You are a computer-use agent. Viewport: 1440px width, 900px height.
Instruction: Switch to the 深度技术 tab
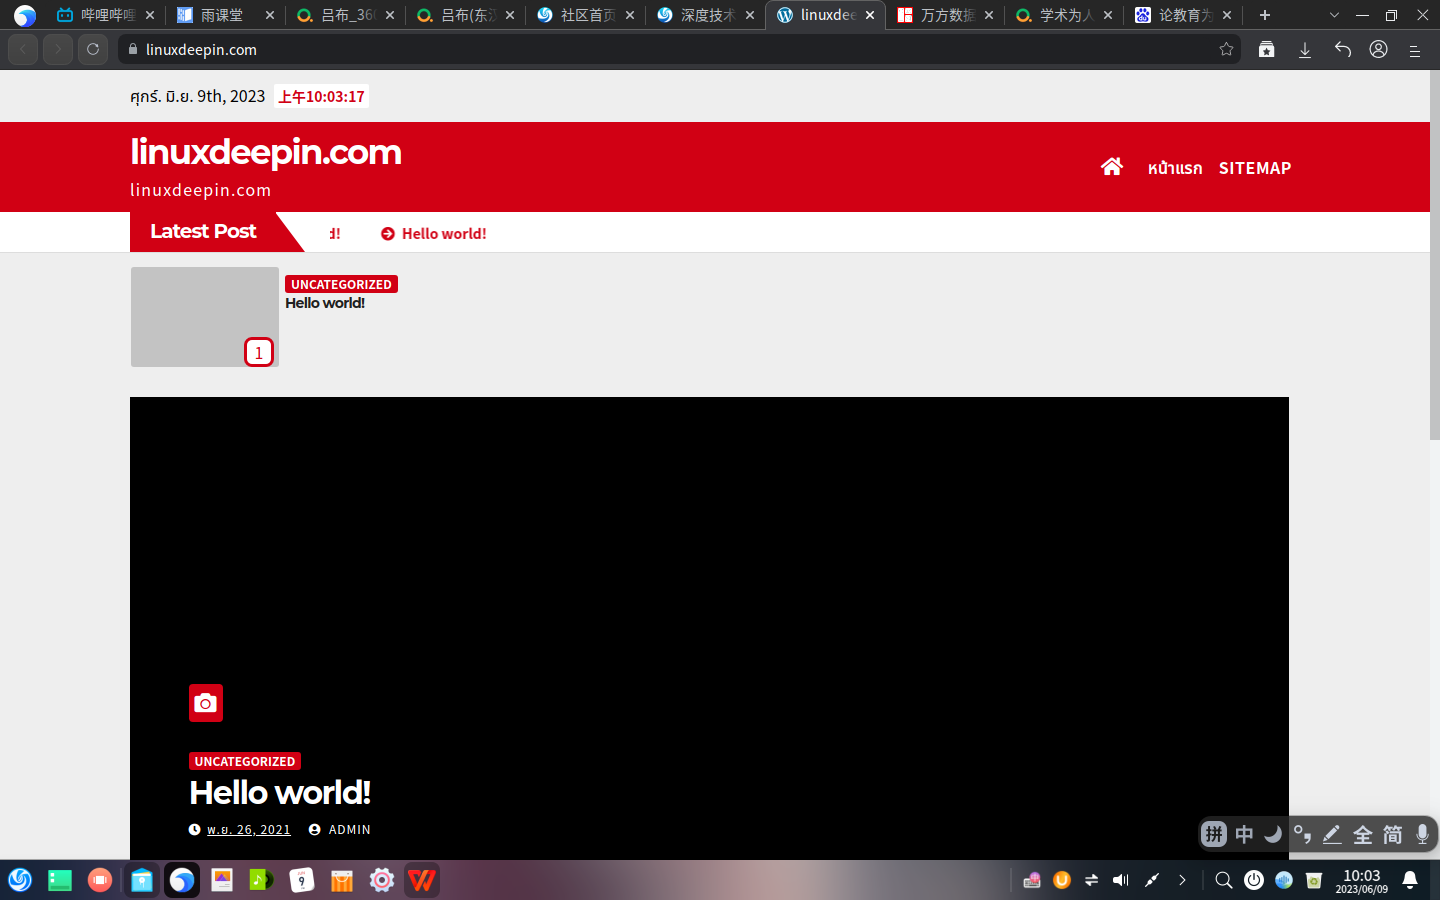706,15
